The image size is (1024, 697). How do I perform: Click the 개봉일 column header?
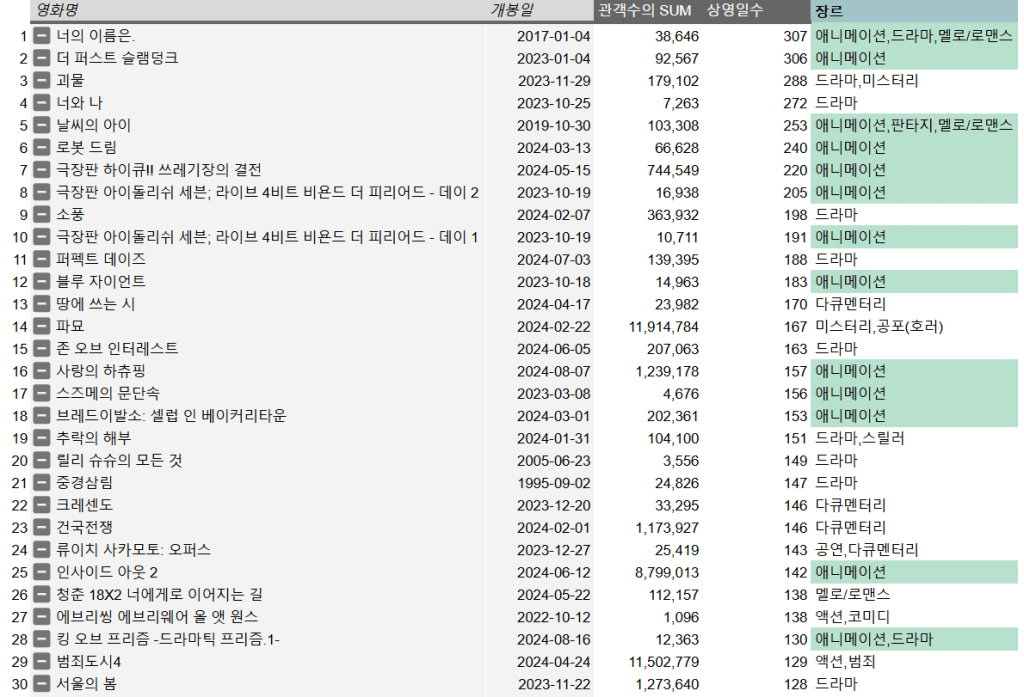coord(511,10)
